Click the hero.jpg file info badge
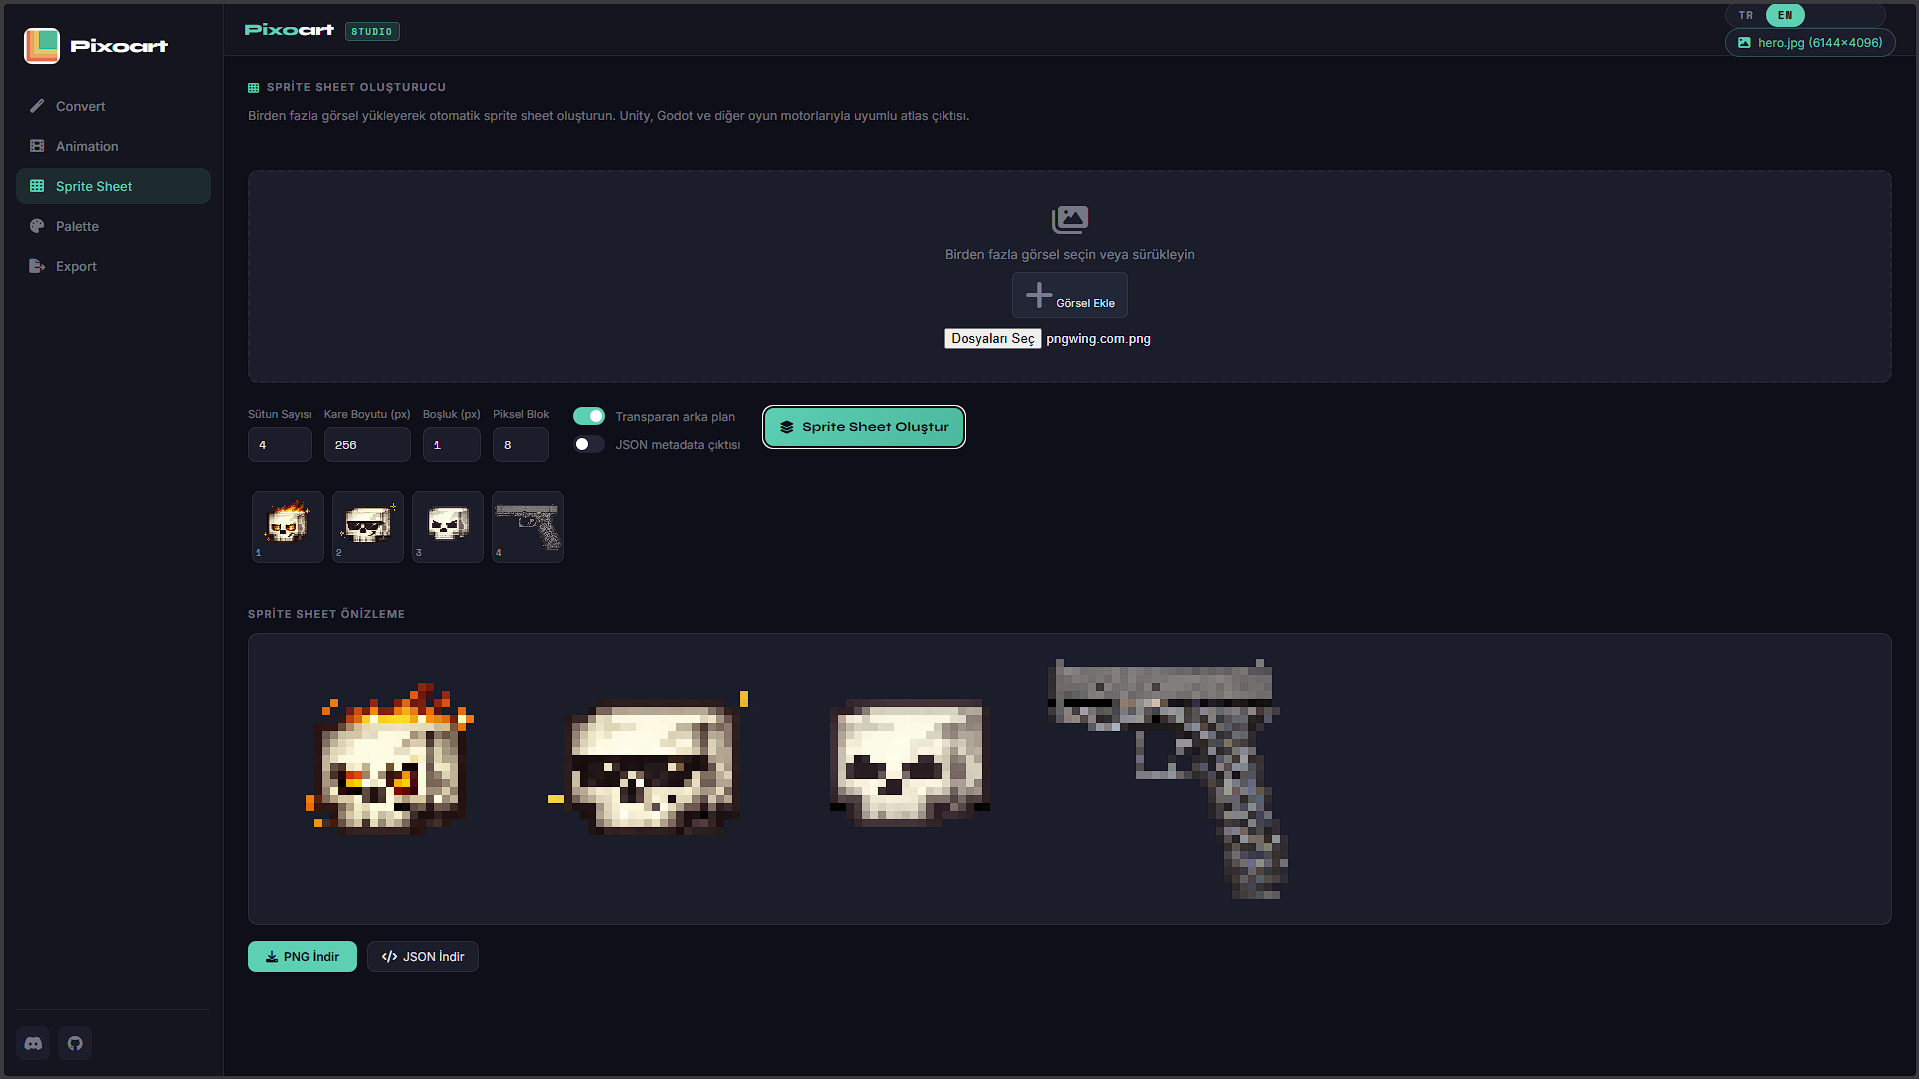Viewport: 1919px width, 1079px height. point(1810,43)
